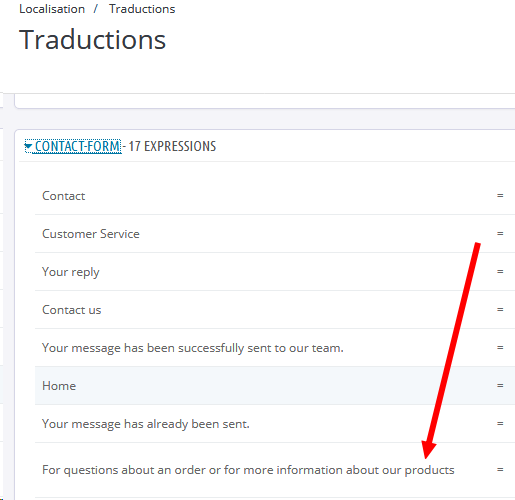
Task: Select 'For questions about an order' expression
Action: 248,470
